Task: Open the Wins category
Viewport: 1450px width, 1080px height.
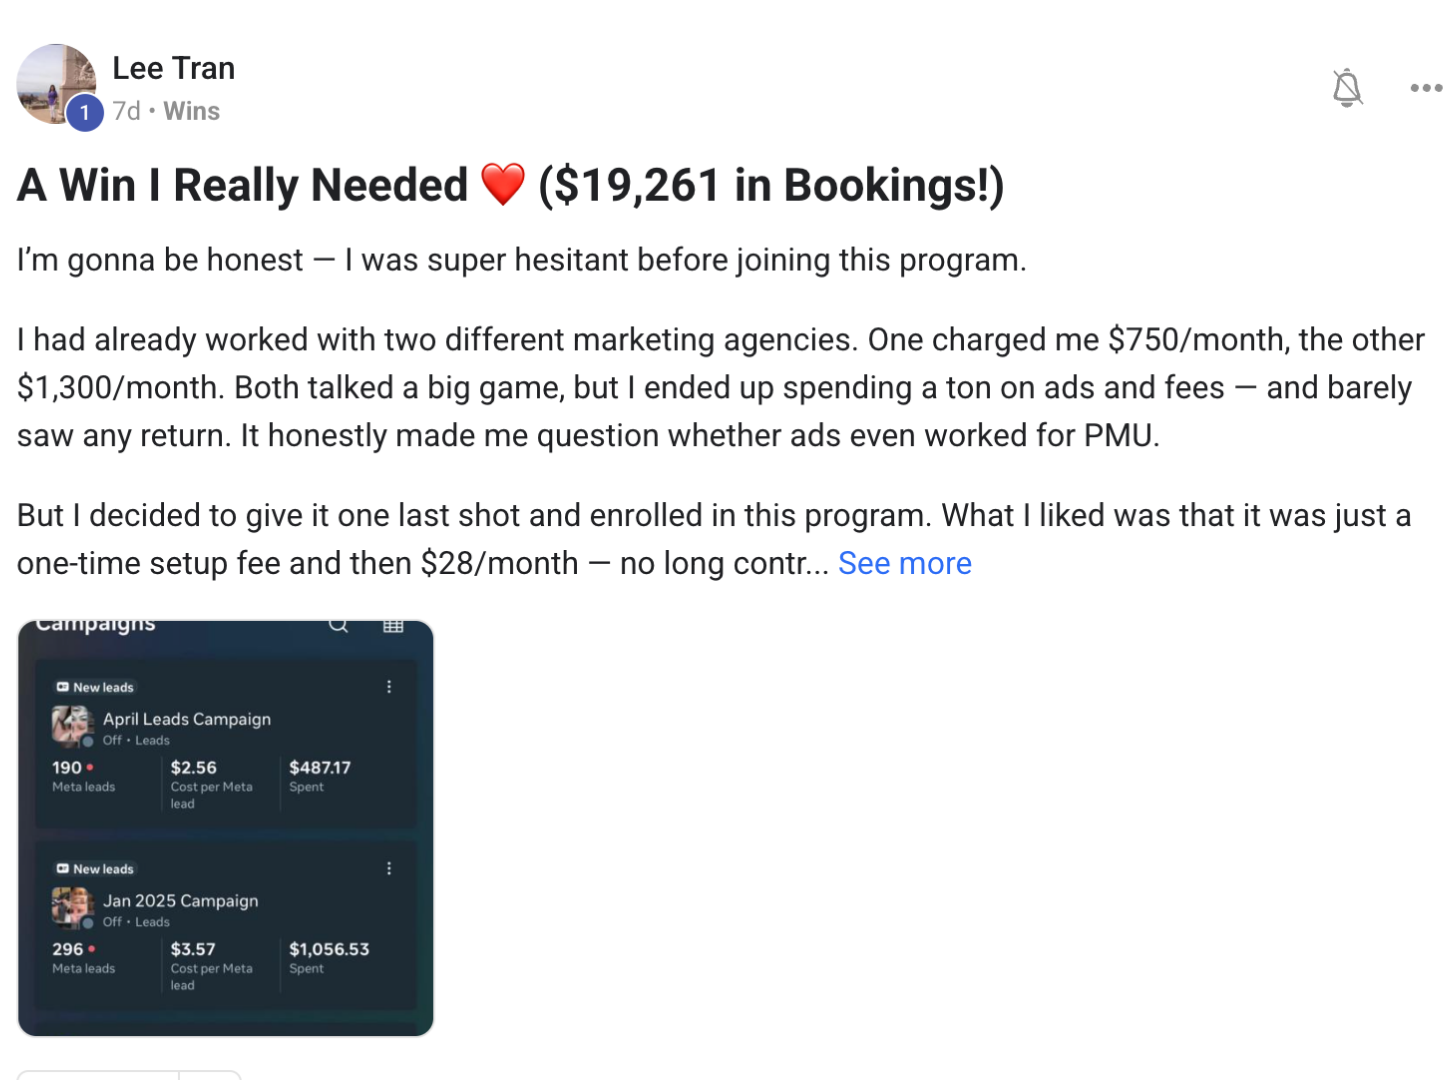Action: (191, 111)
